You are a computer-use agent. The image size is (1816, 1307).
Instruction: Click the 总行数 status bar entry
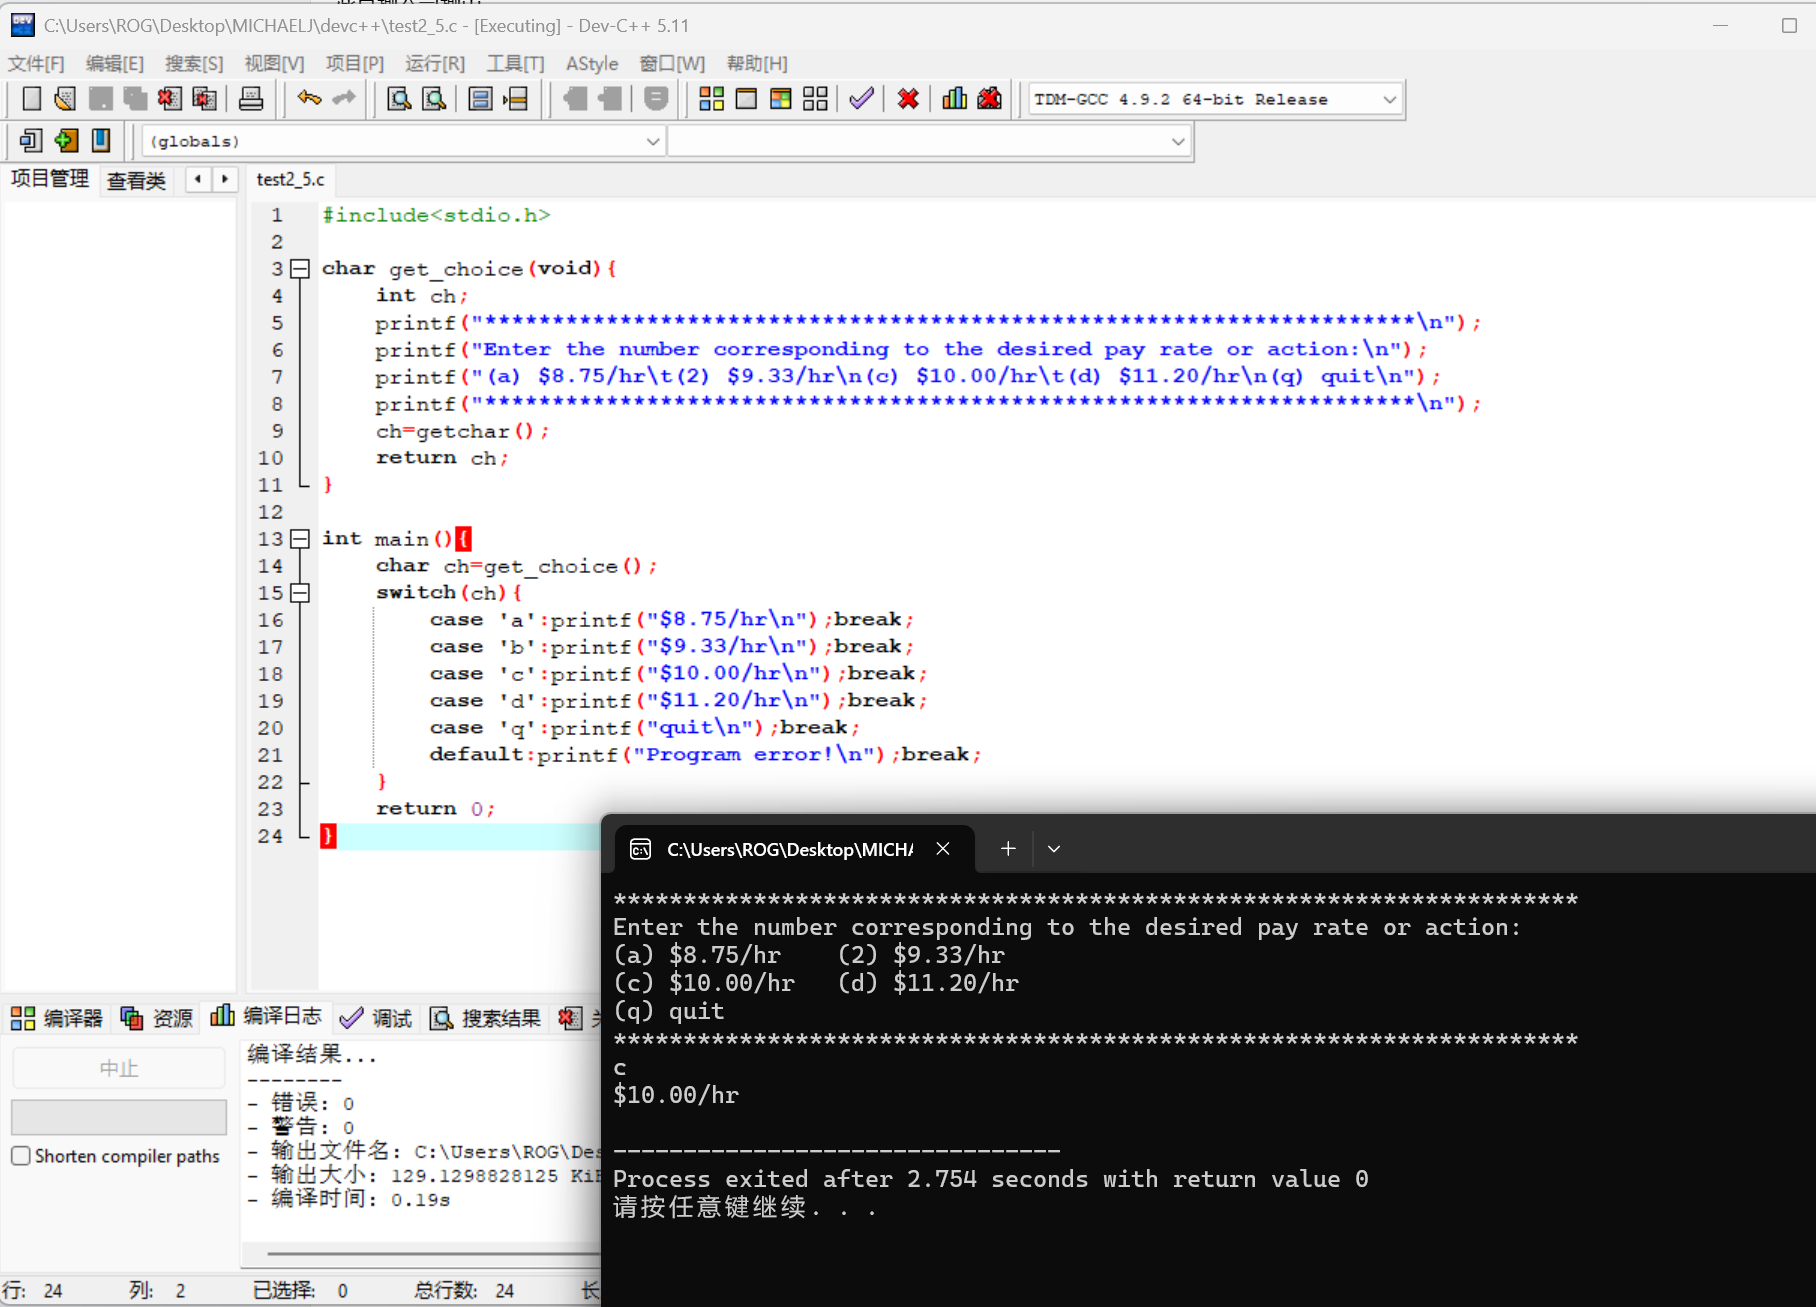[464, 1291]
